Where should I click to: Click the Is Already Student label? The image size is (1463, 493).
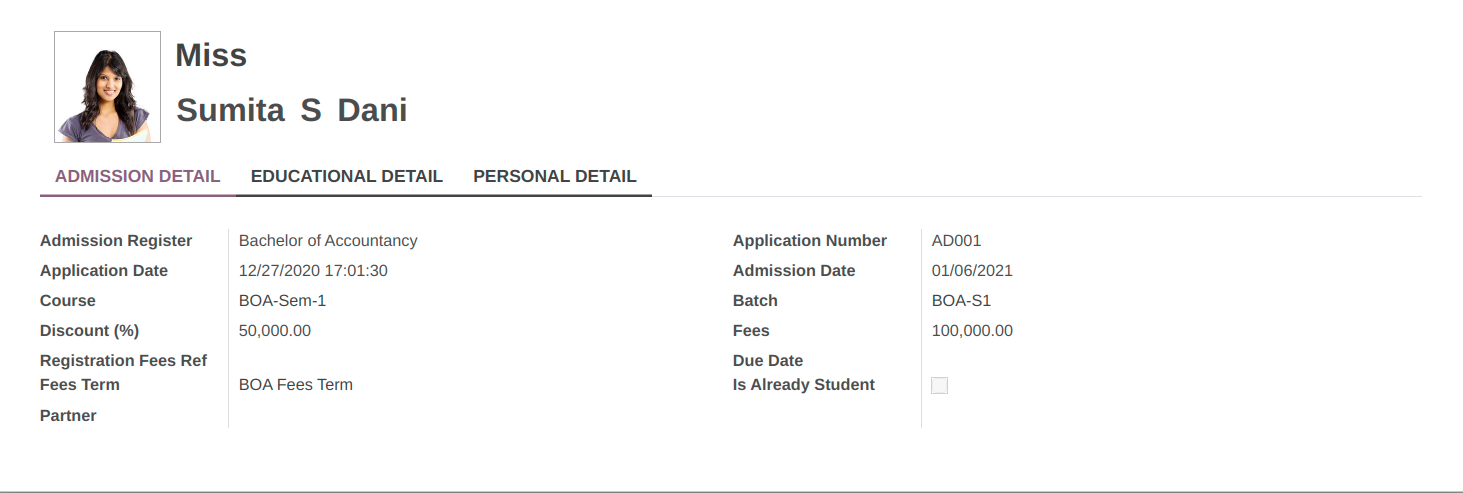[804, 385]
